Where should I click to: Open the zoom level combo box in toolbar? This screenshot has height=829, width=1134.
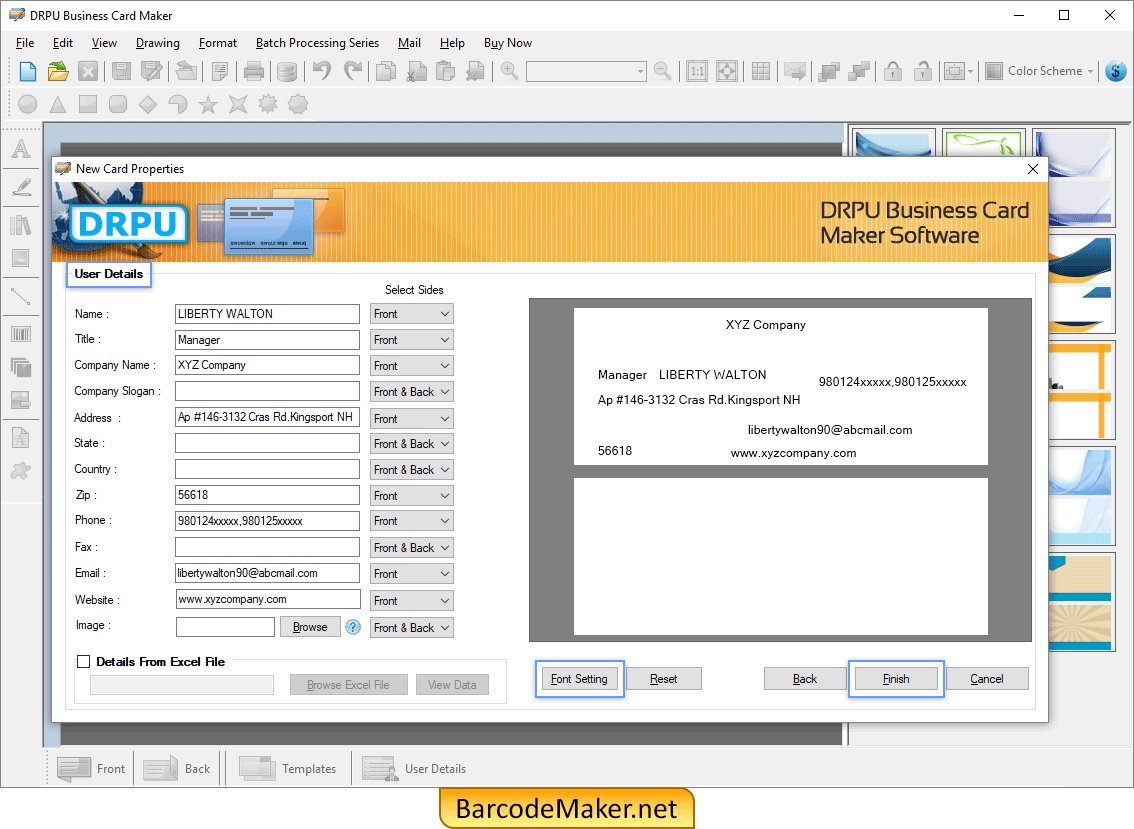coord(586,71)
